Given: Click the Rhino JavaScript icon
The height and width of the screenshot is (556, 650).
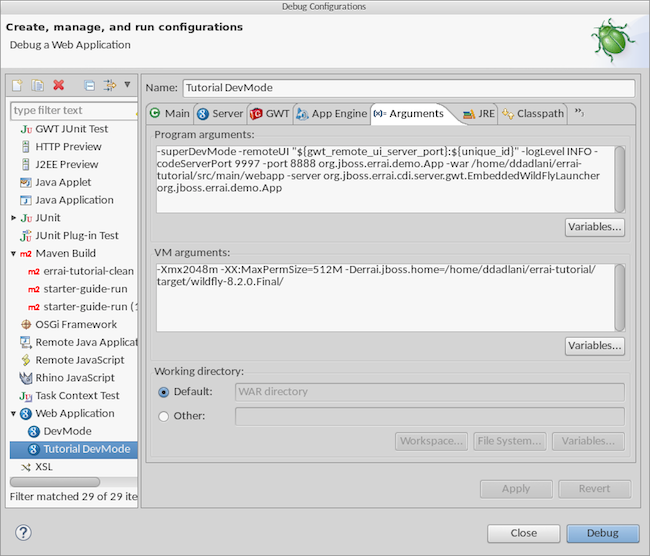Looking at the screenshot, I should coord(26,378).
